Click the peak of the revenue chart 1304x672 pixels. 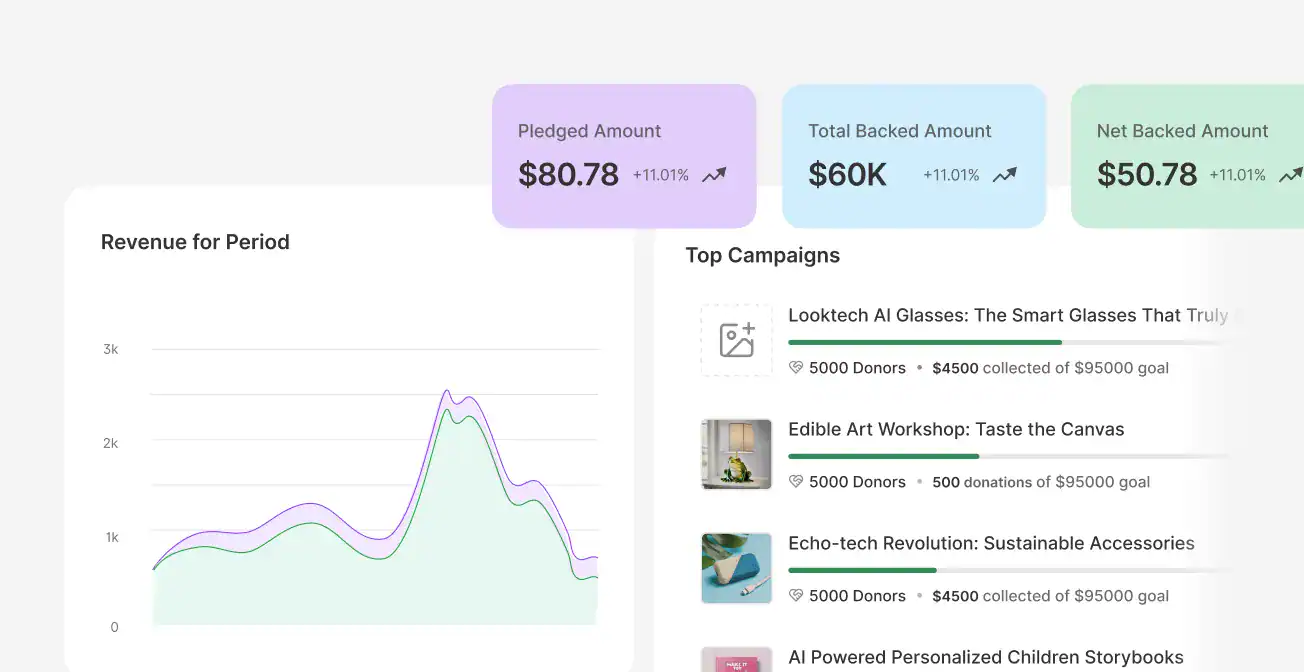(x=447, y=392)
